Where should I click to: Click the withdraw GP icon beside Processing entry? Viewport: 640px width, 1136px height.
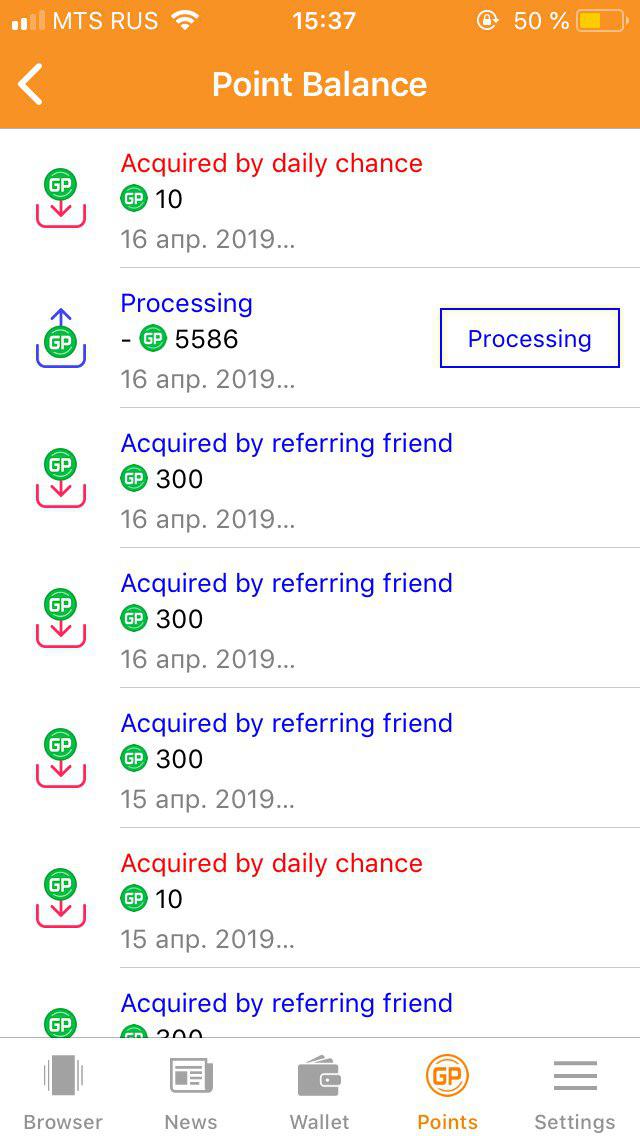coord(61,338)
